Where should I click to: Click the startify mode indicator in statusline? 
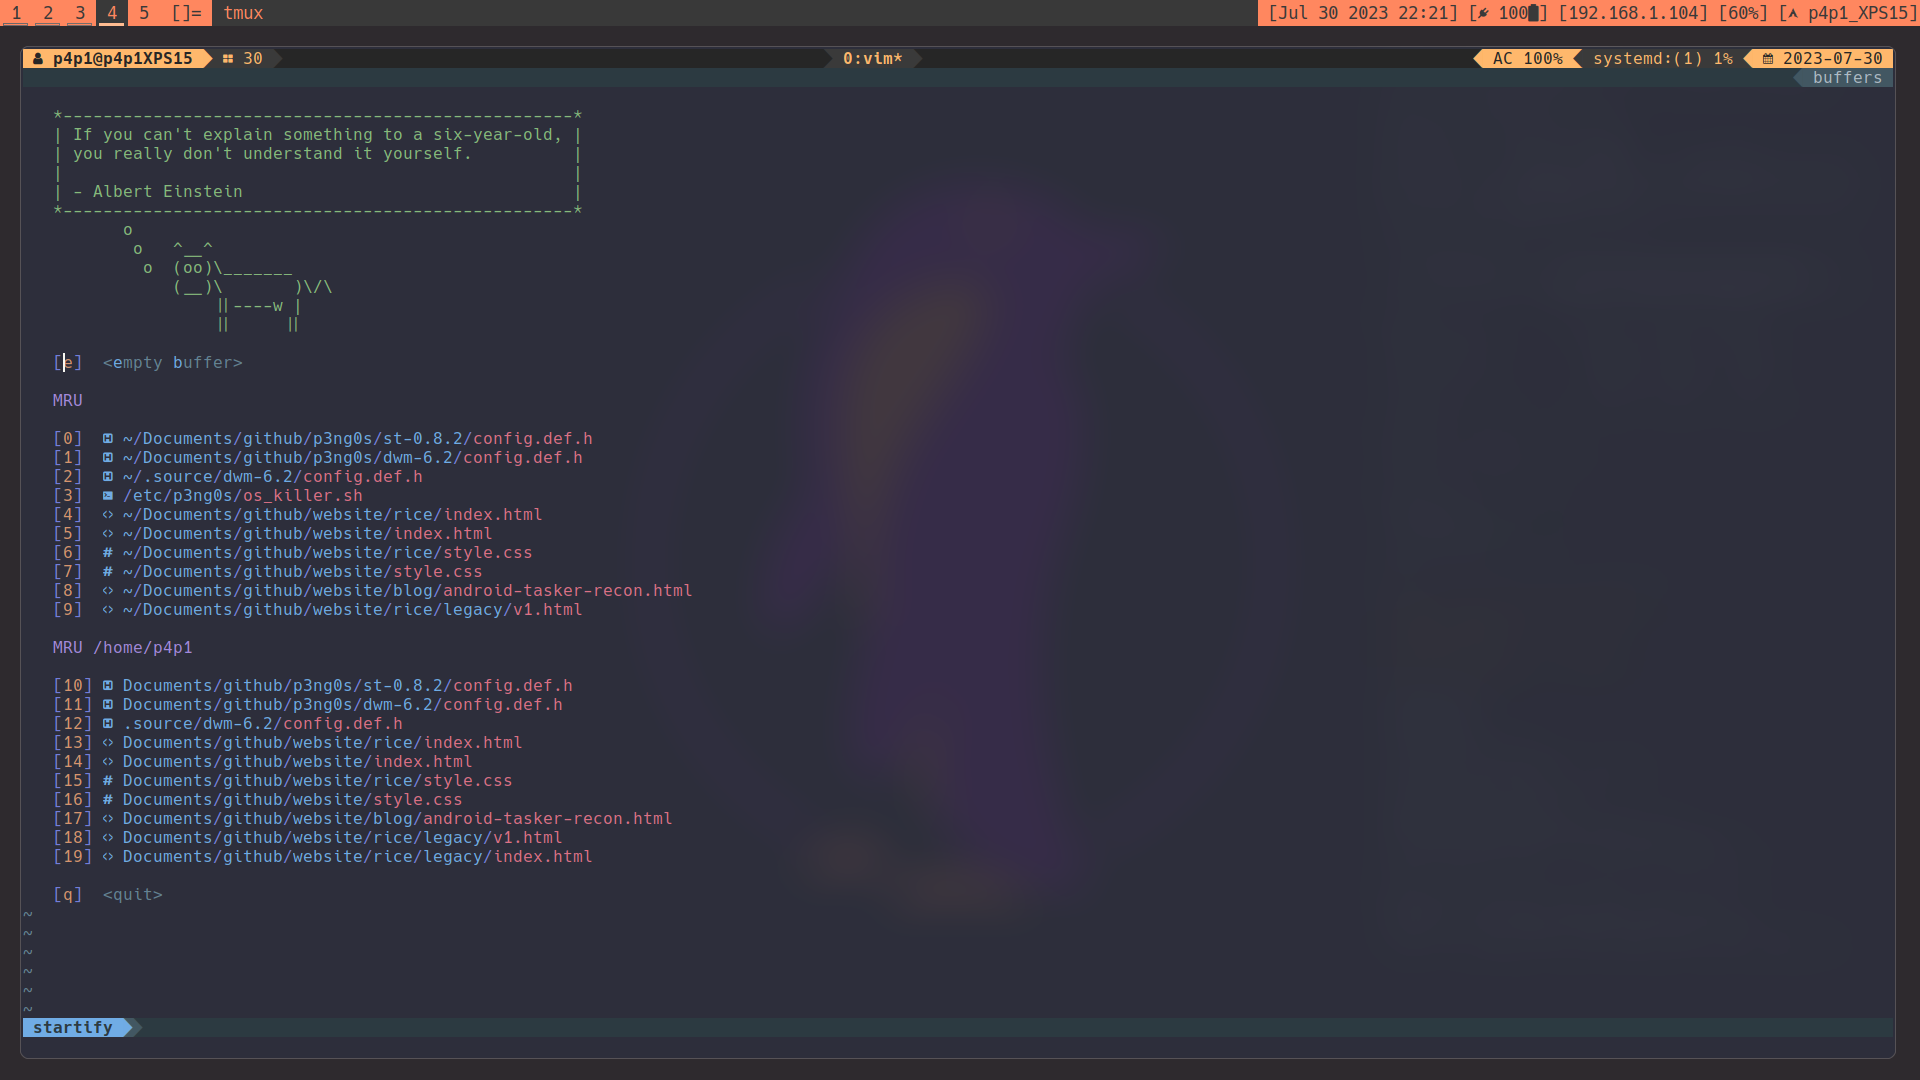[x=73, y=1027]
